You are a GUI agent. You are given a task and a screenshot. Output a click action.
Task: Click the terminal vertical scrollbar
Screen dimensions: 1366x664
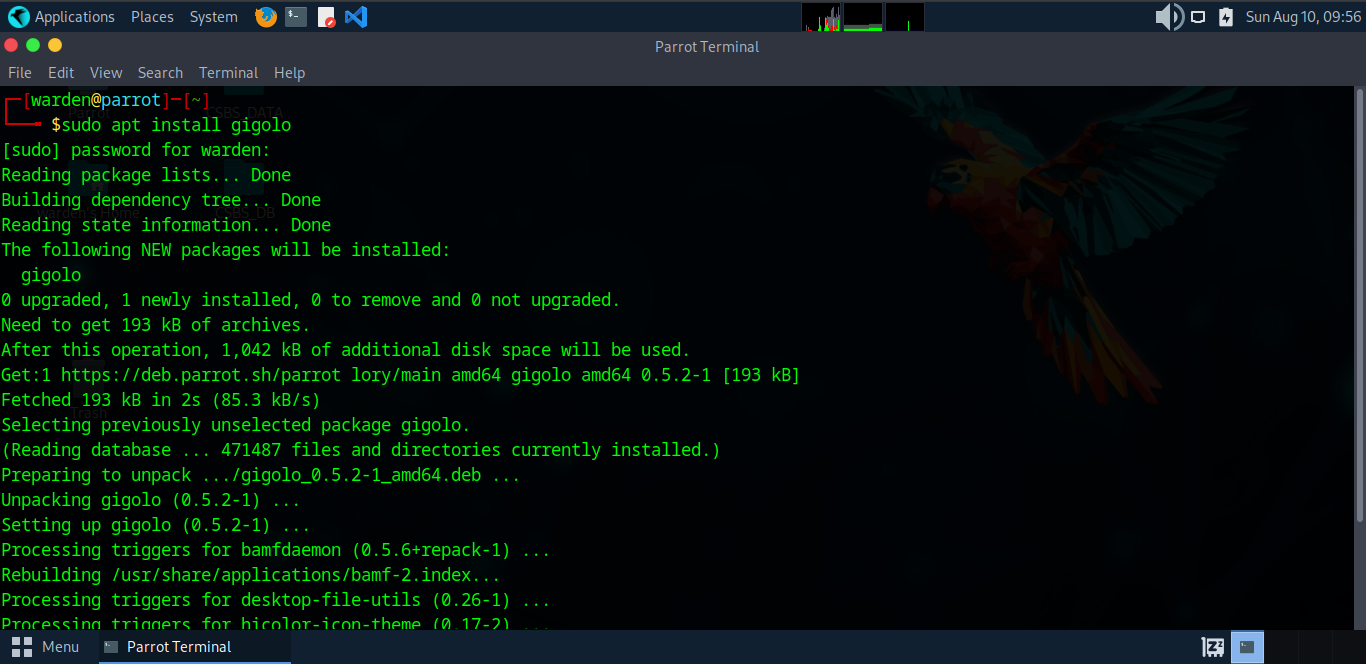coord(1359,300)
